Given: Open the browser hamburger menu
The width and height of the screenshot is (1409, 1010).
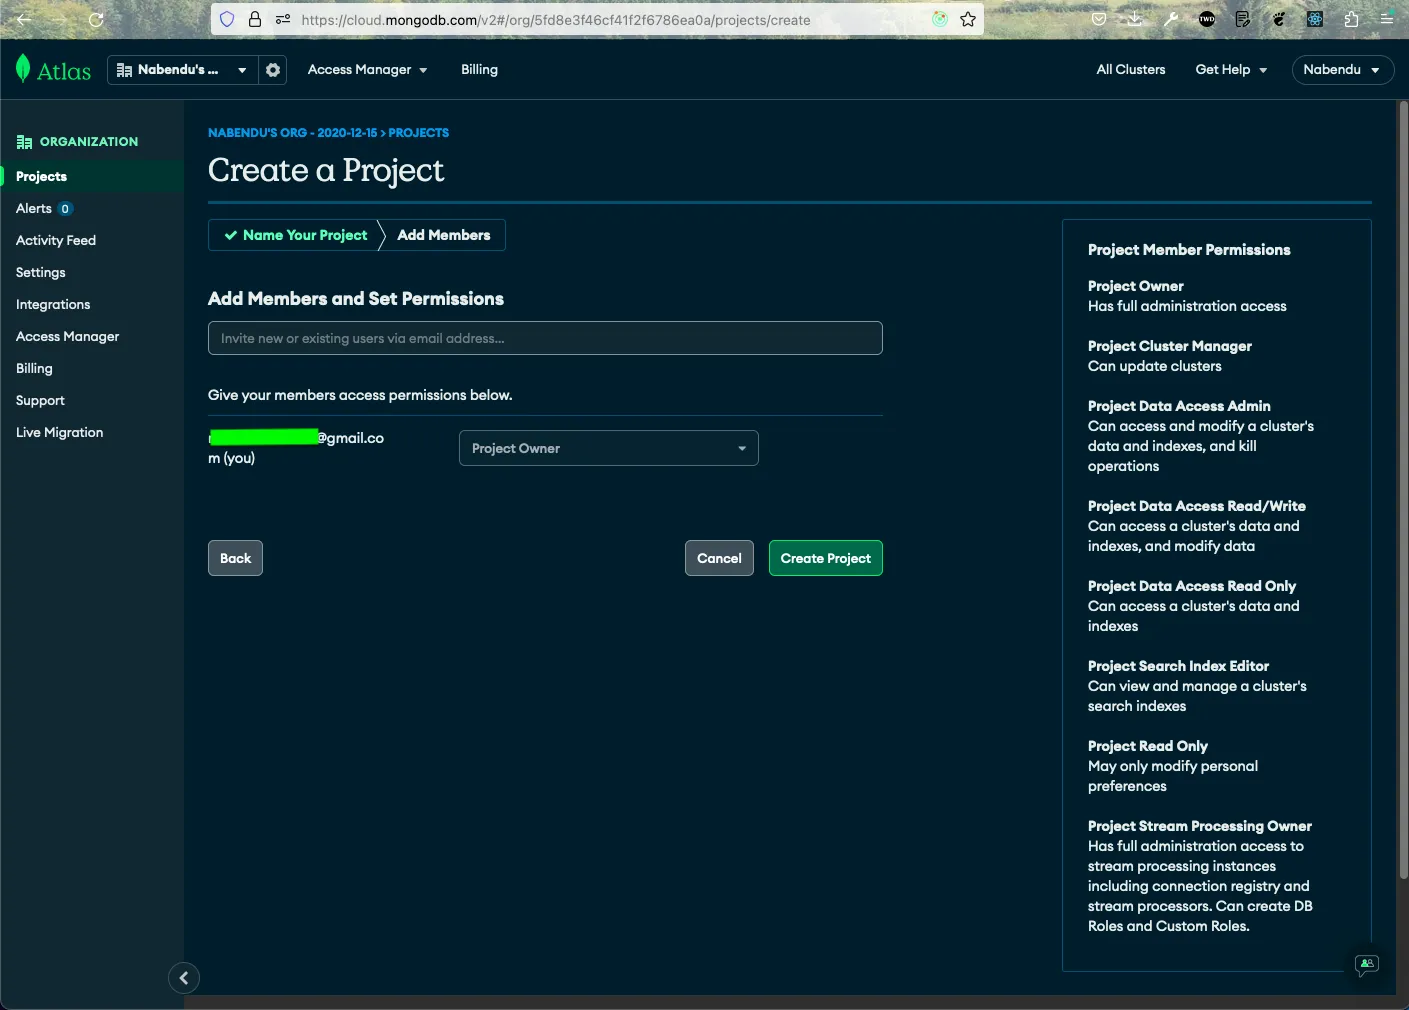Looking at the screenshot, I should tap(1387, 19).
